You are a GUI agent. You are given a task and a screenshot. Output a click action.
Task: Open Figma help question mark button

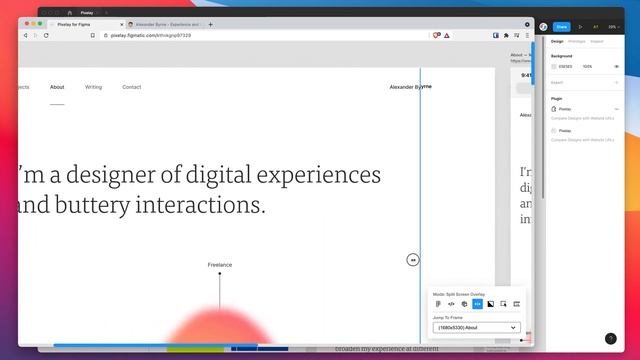611,338
